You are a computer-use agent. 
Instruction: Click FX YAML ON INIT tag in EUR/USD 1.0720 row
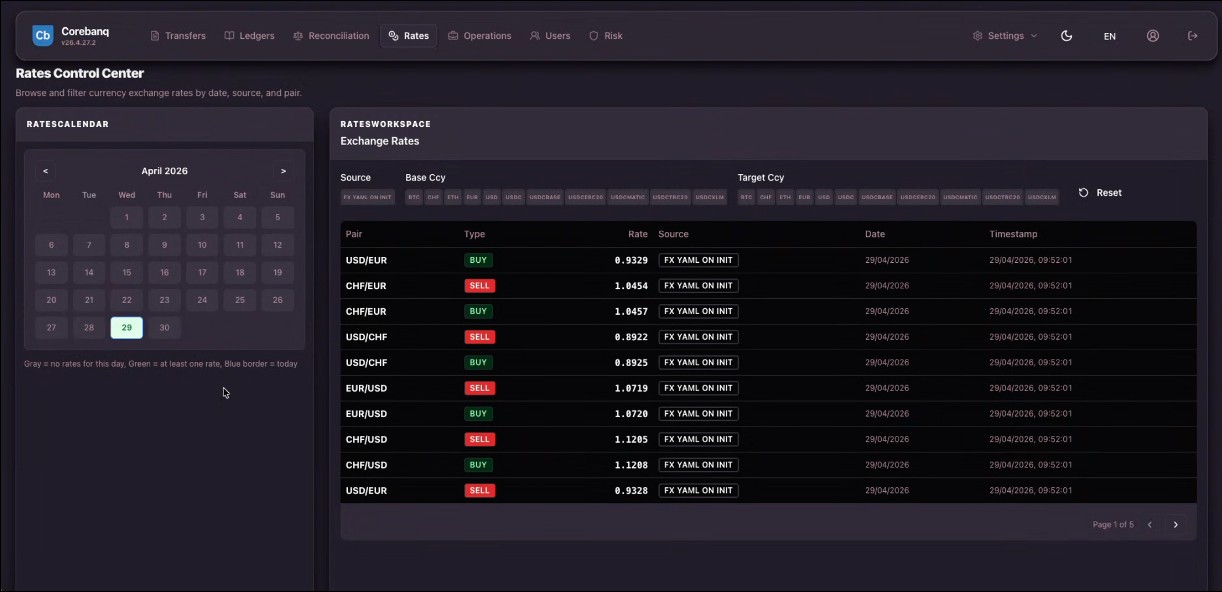pos(698,414)
